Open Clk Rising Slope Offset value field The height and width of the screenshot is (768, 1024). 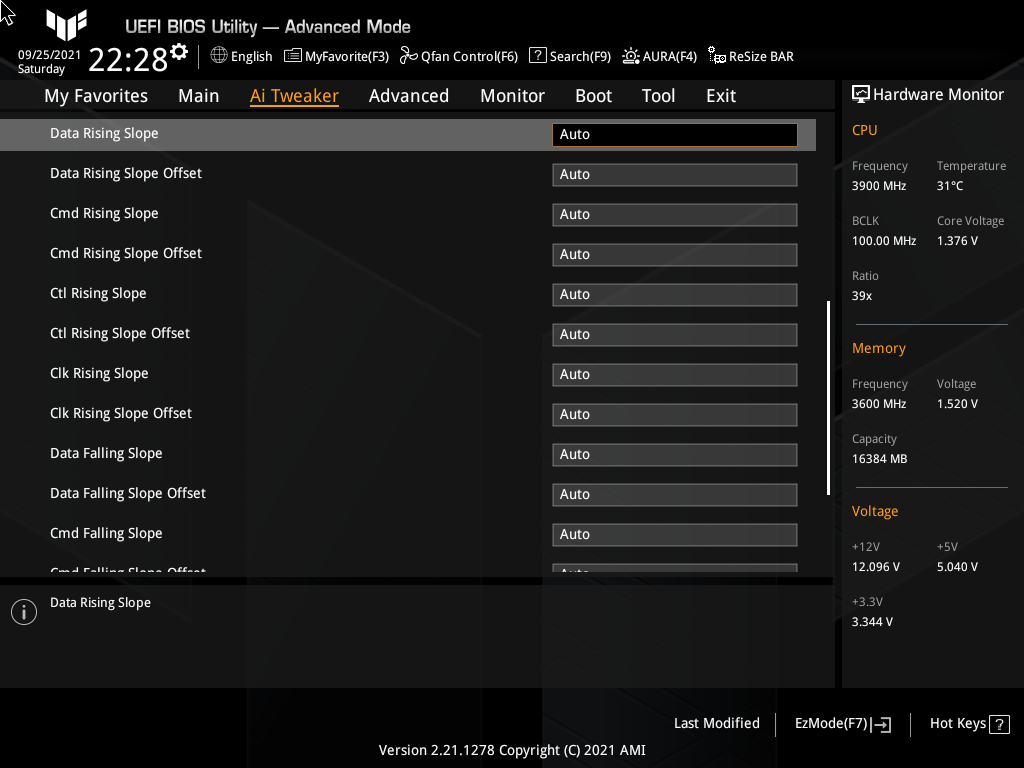coord(675,415)
